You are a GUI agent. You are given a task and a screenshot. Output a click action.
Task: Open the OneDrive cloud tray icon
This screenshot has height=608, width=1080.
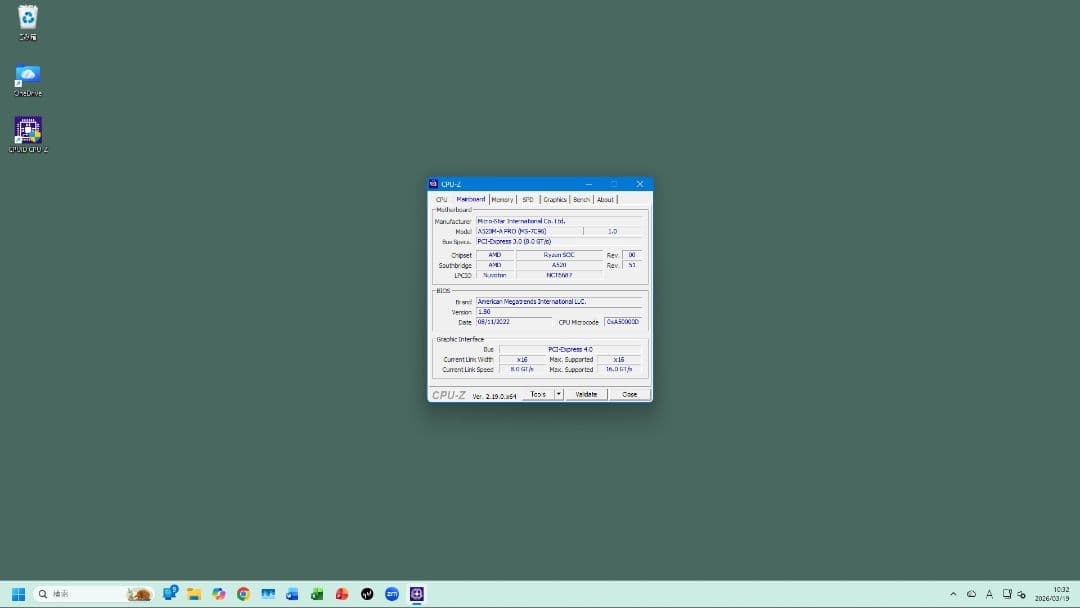click(x=971, y=594)
